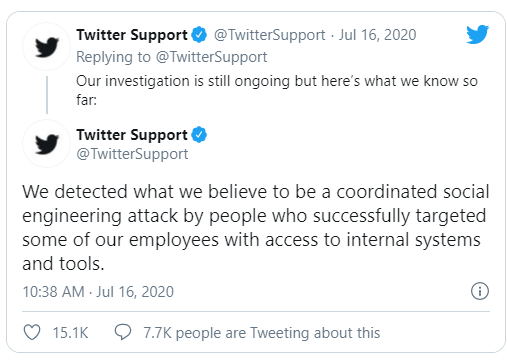Open the Twitter Support name in the parent tweet
507x361 pixels.
[x=132, y=35]
